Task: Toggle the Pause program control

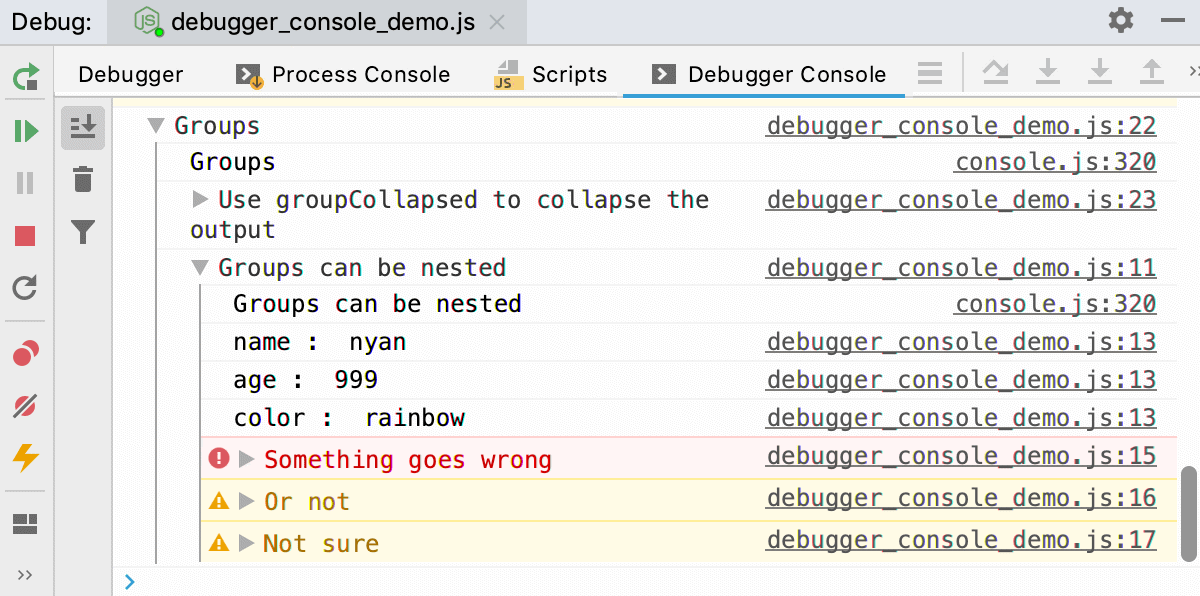Action: (x=25, y=182)
